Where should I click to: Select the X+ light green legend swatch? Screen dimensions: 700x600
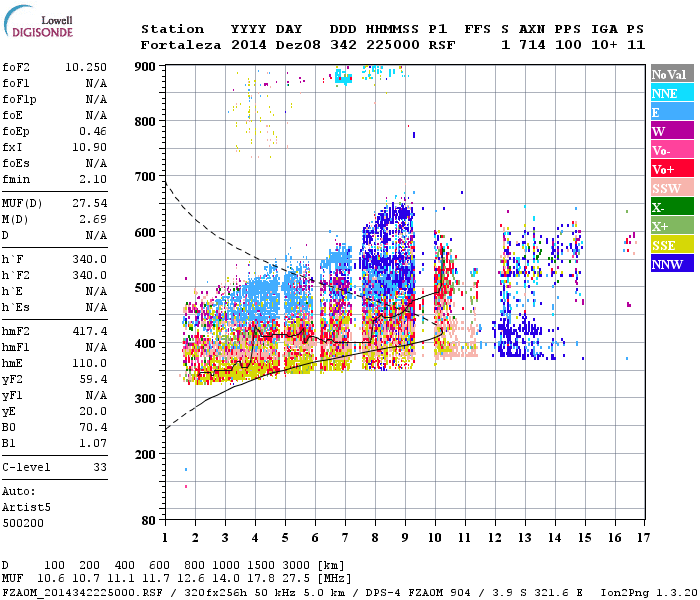pos(672,225)
